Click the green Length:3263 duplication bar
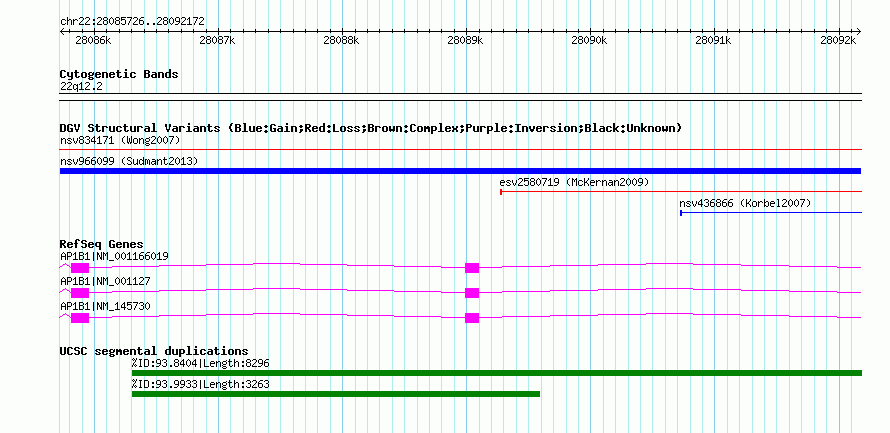Viewport: 890px width, 433px height. [335, 394]
